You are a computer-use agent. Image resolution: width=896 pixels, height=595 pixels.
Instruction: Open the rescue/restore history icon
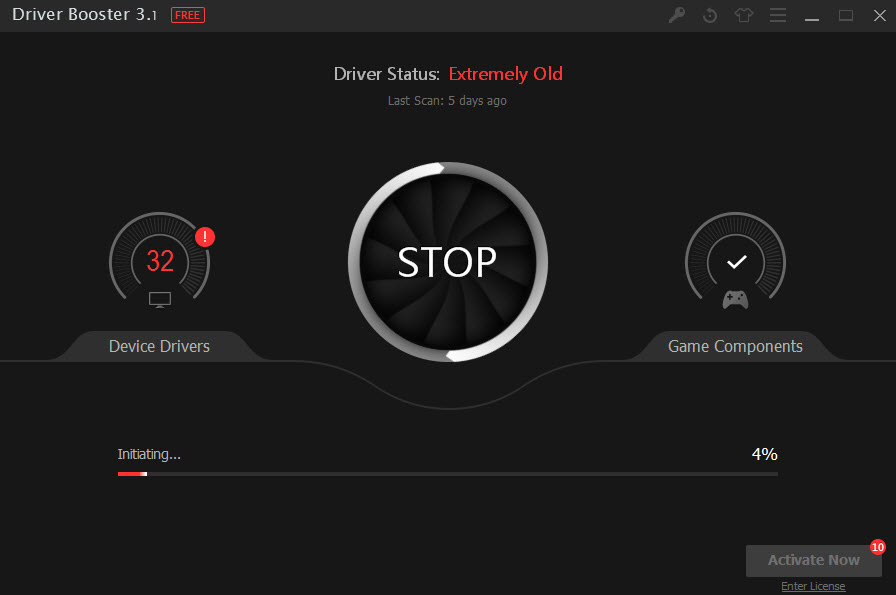click(x=710, y=15)
